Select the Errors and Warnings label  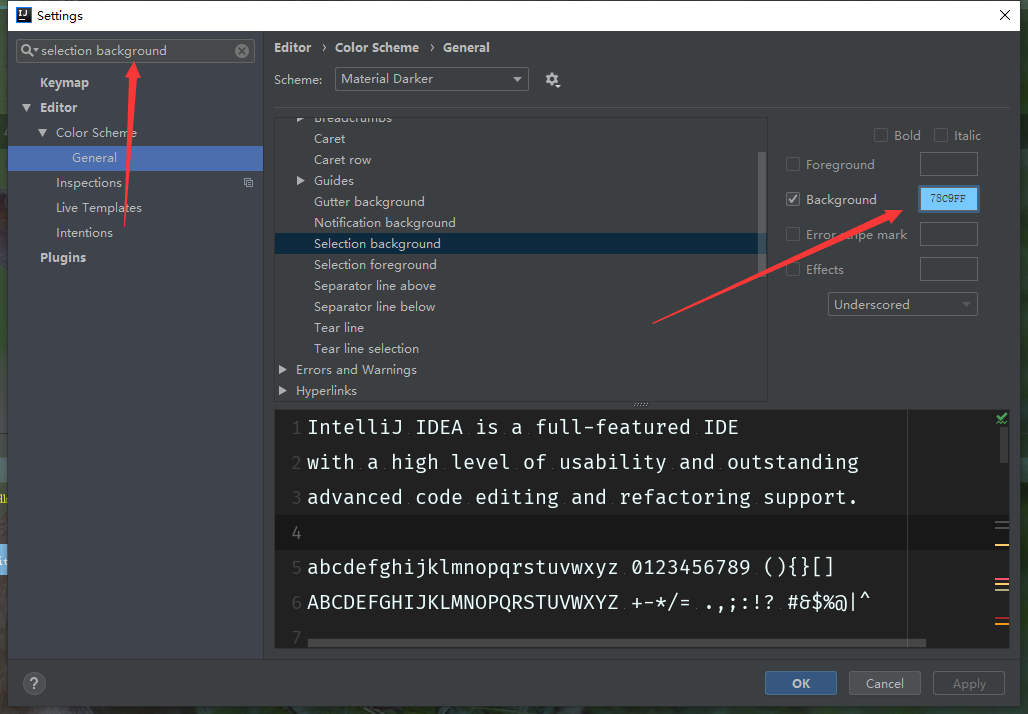pos(356,370)
